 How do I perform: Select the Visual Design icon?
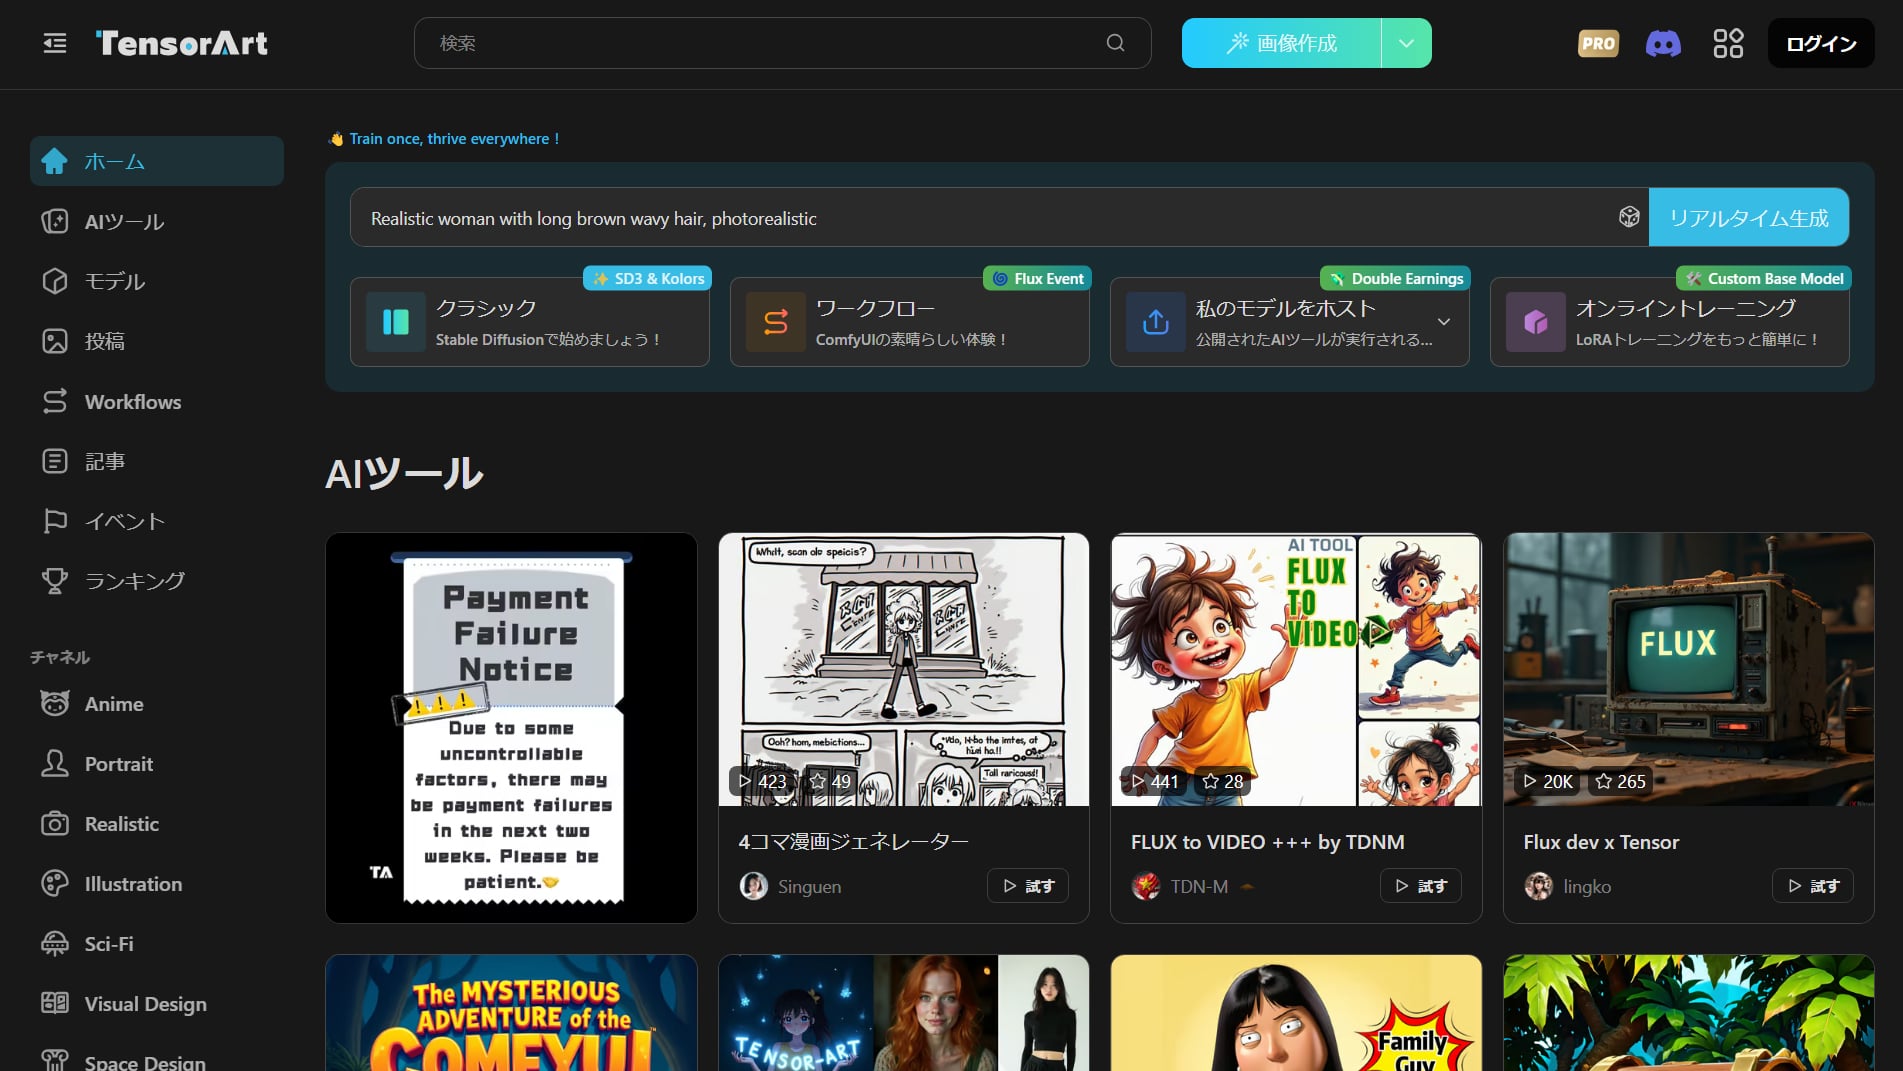(x=55, y=1003)
